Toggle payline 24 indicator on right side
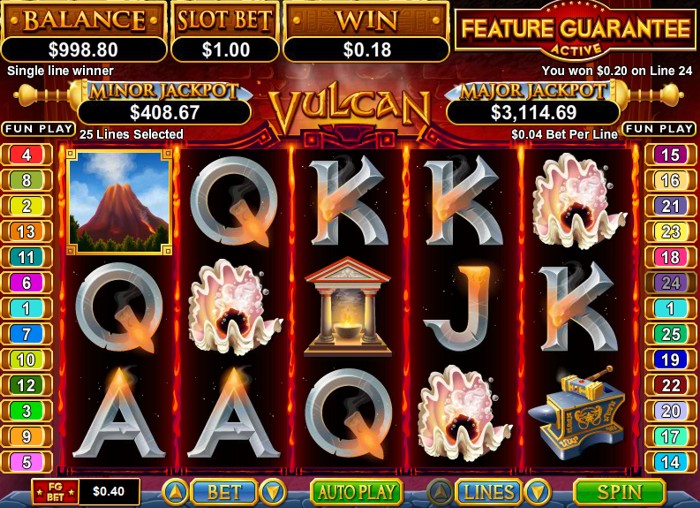 click(670, 283)
